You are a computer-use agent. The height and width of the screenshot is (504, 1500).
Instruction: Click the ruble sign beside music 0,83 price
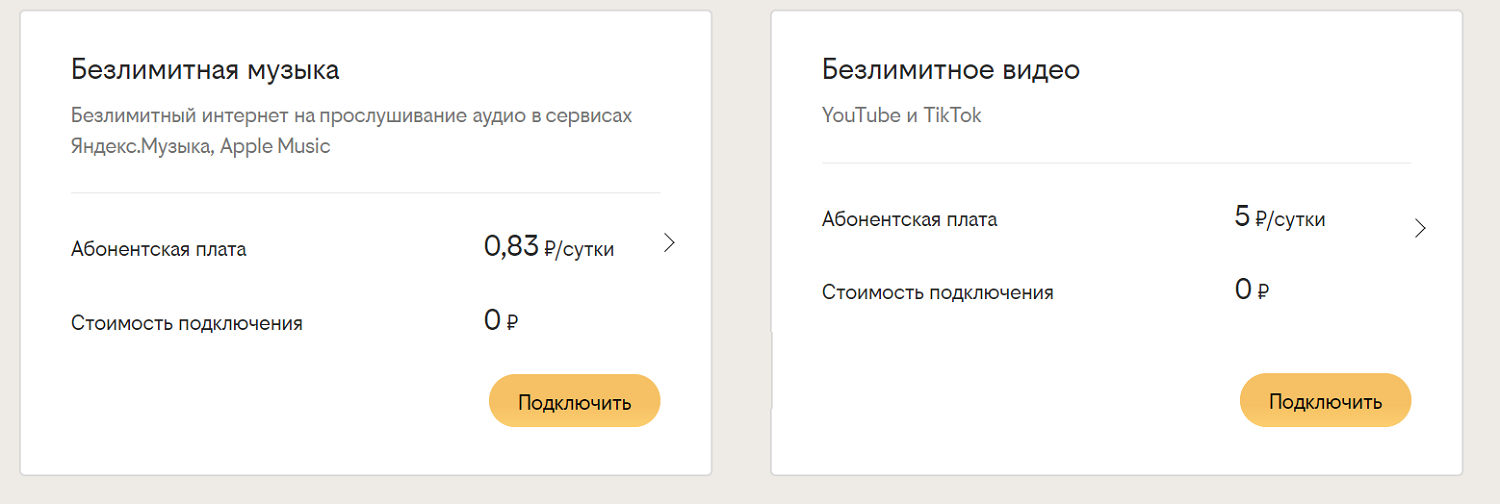pos(551,250)
